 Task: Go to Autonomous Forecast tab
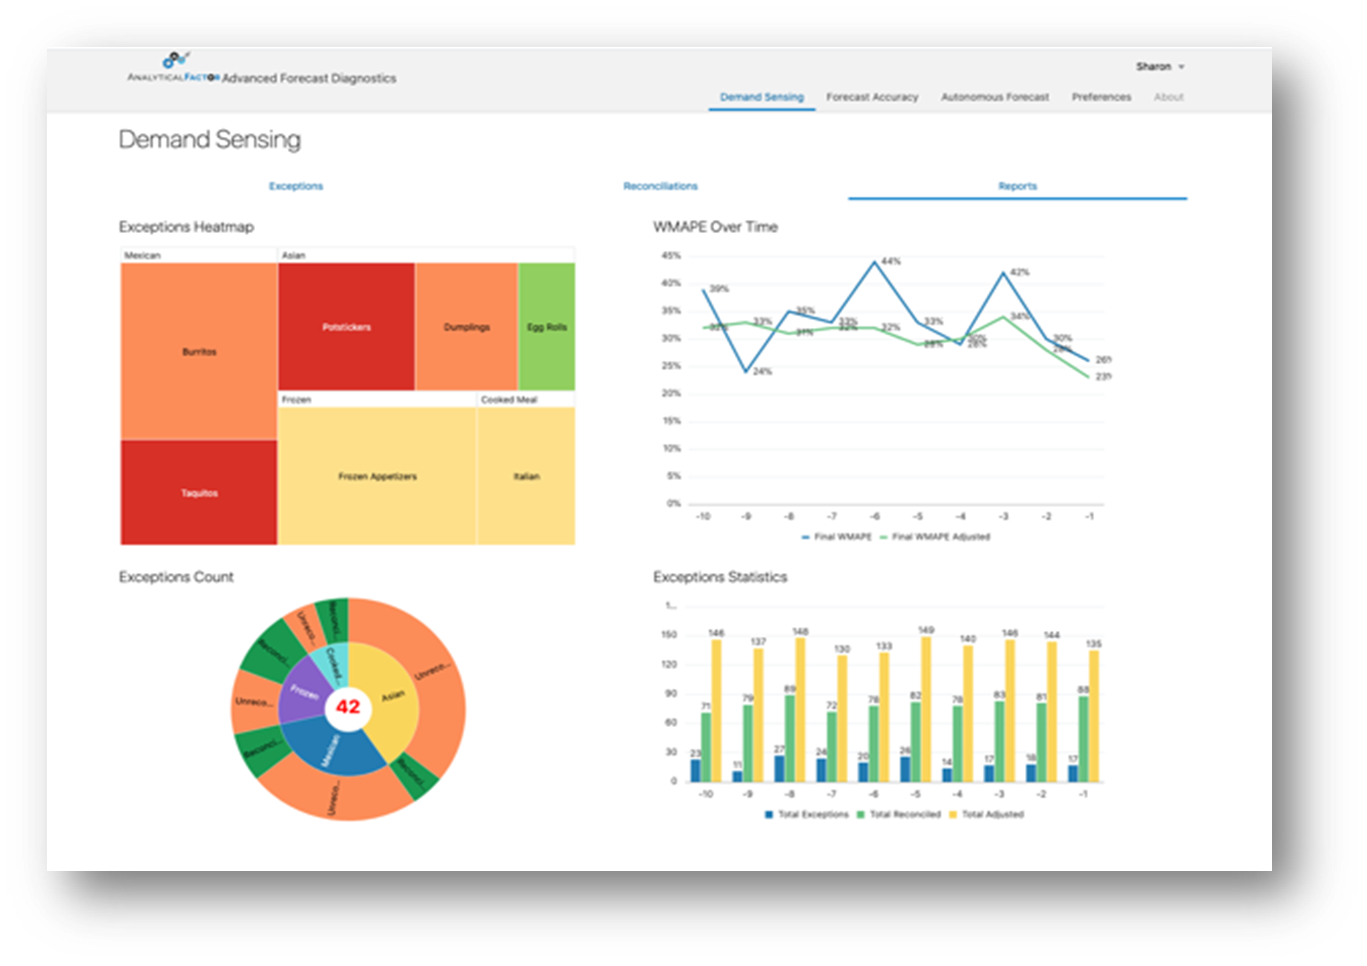click(995, 97)
